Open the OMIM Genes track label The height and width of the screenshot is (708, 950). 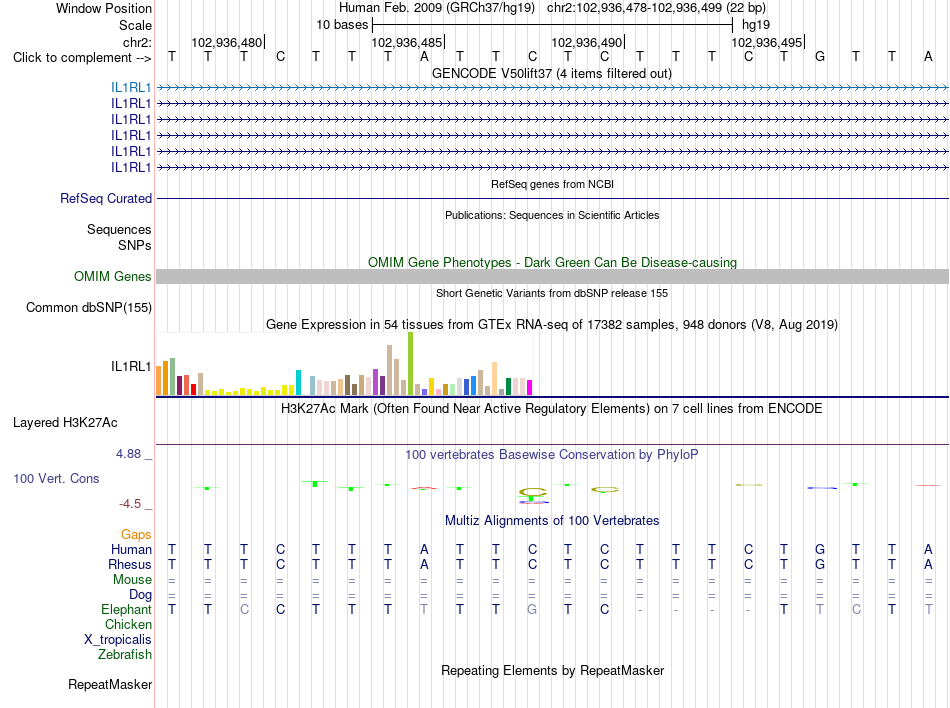(x=113, y=276)
